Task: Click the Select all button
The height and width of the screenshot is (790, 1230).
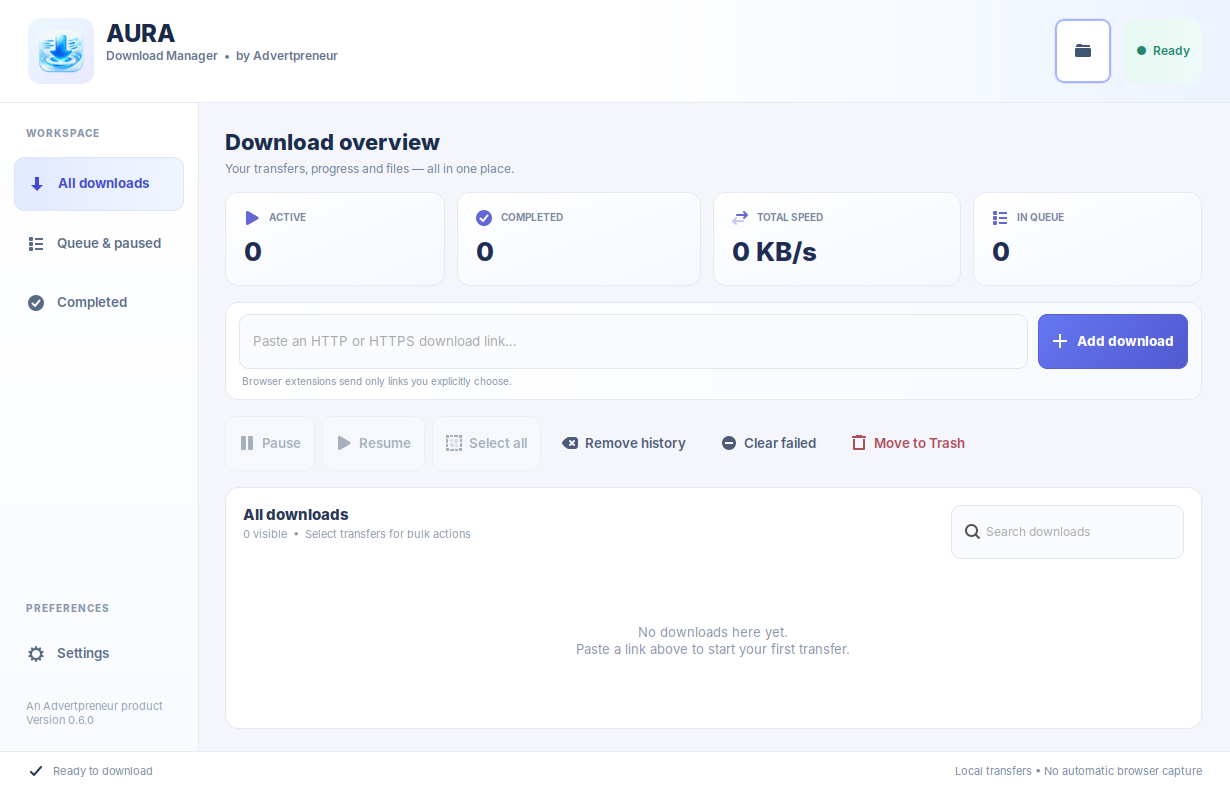Action: point(486,443)
